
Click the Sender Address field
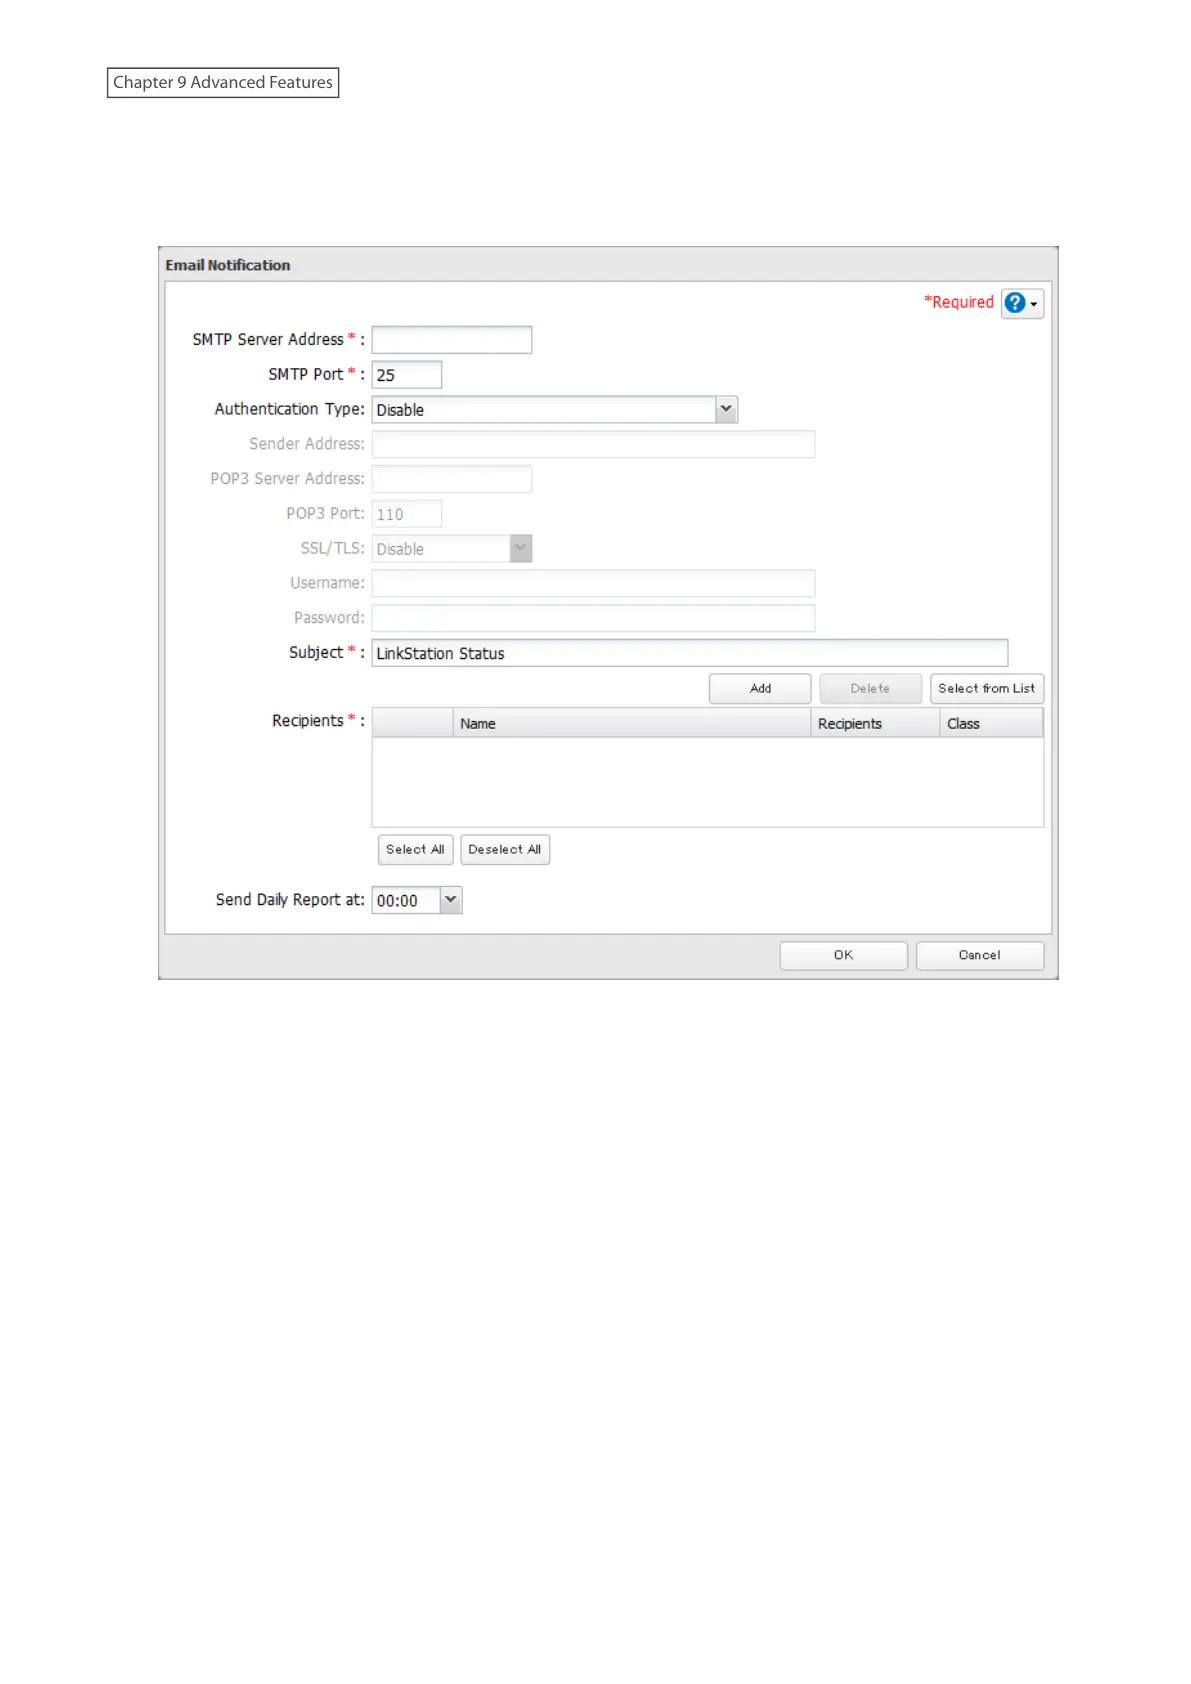[593, 444]
